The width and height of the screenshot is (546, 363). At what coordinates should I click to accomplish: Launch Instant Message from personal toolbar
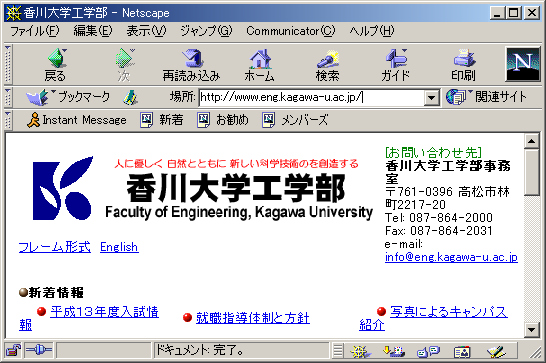coord(77,120)
